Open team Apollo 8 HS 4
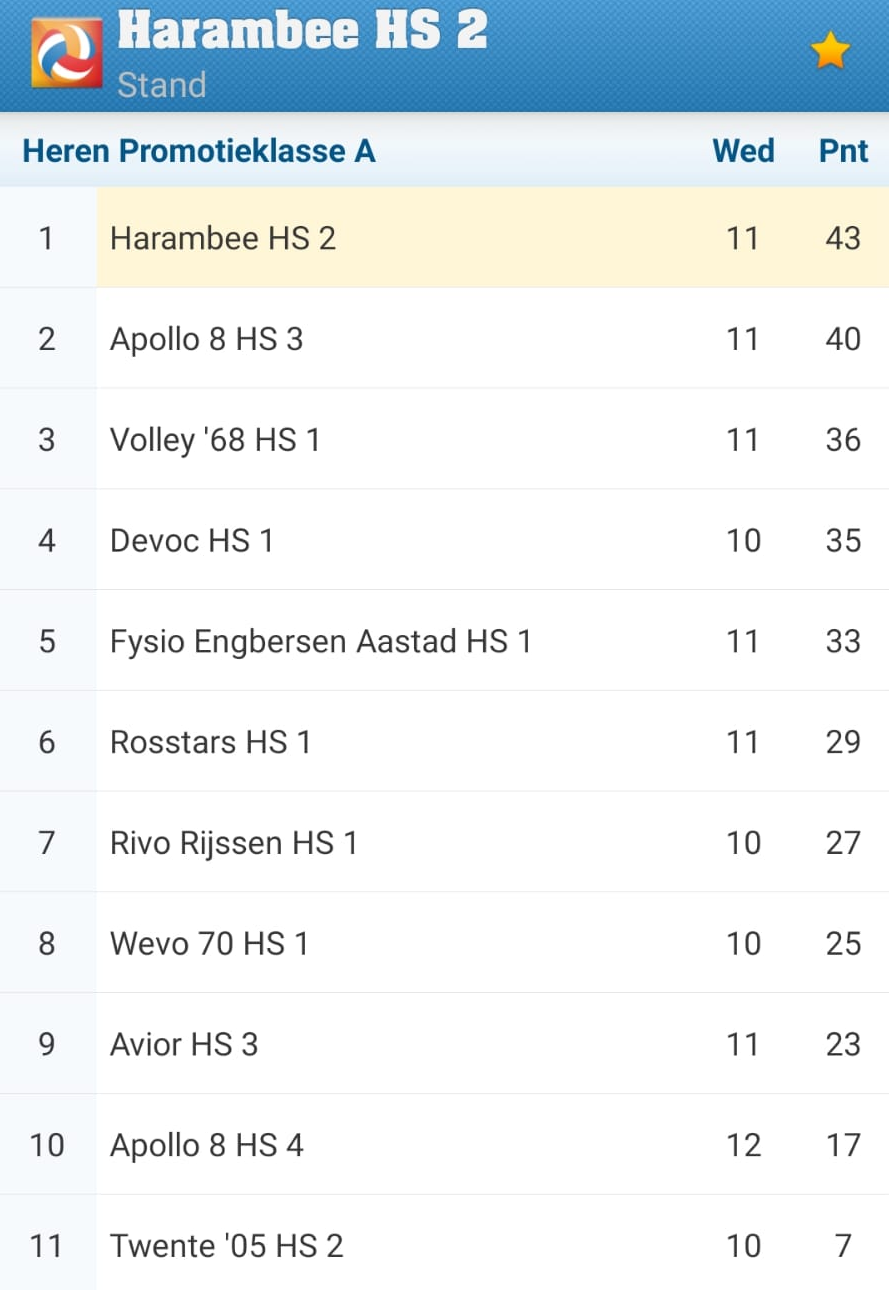Image resolution: width=889 pixels, height=1290 pixels. click(206, 1145)
